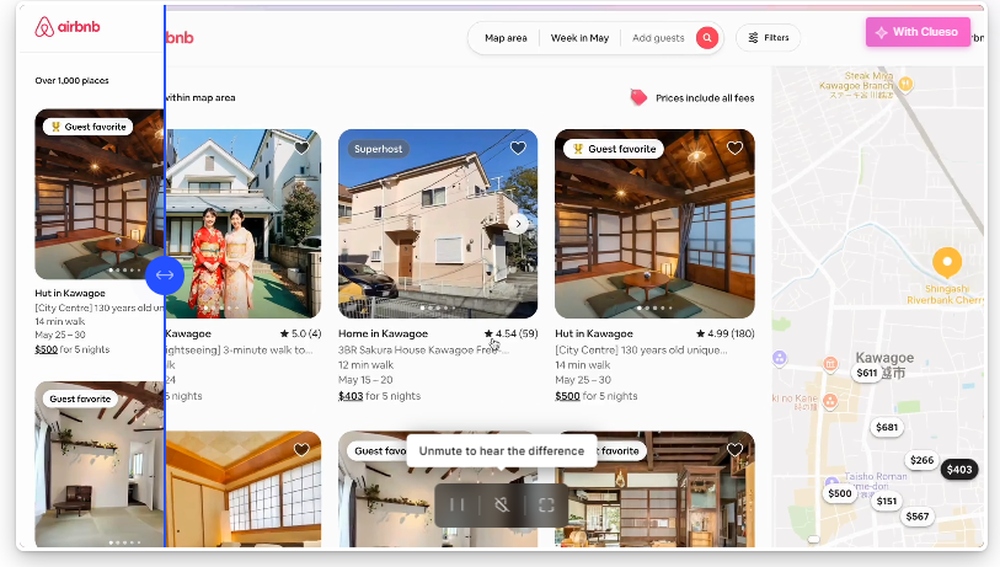The image size is (1000, 567).
Task: Open Home in Kawagoe listing title
Action: [x=383, y=334]
